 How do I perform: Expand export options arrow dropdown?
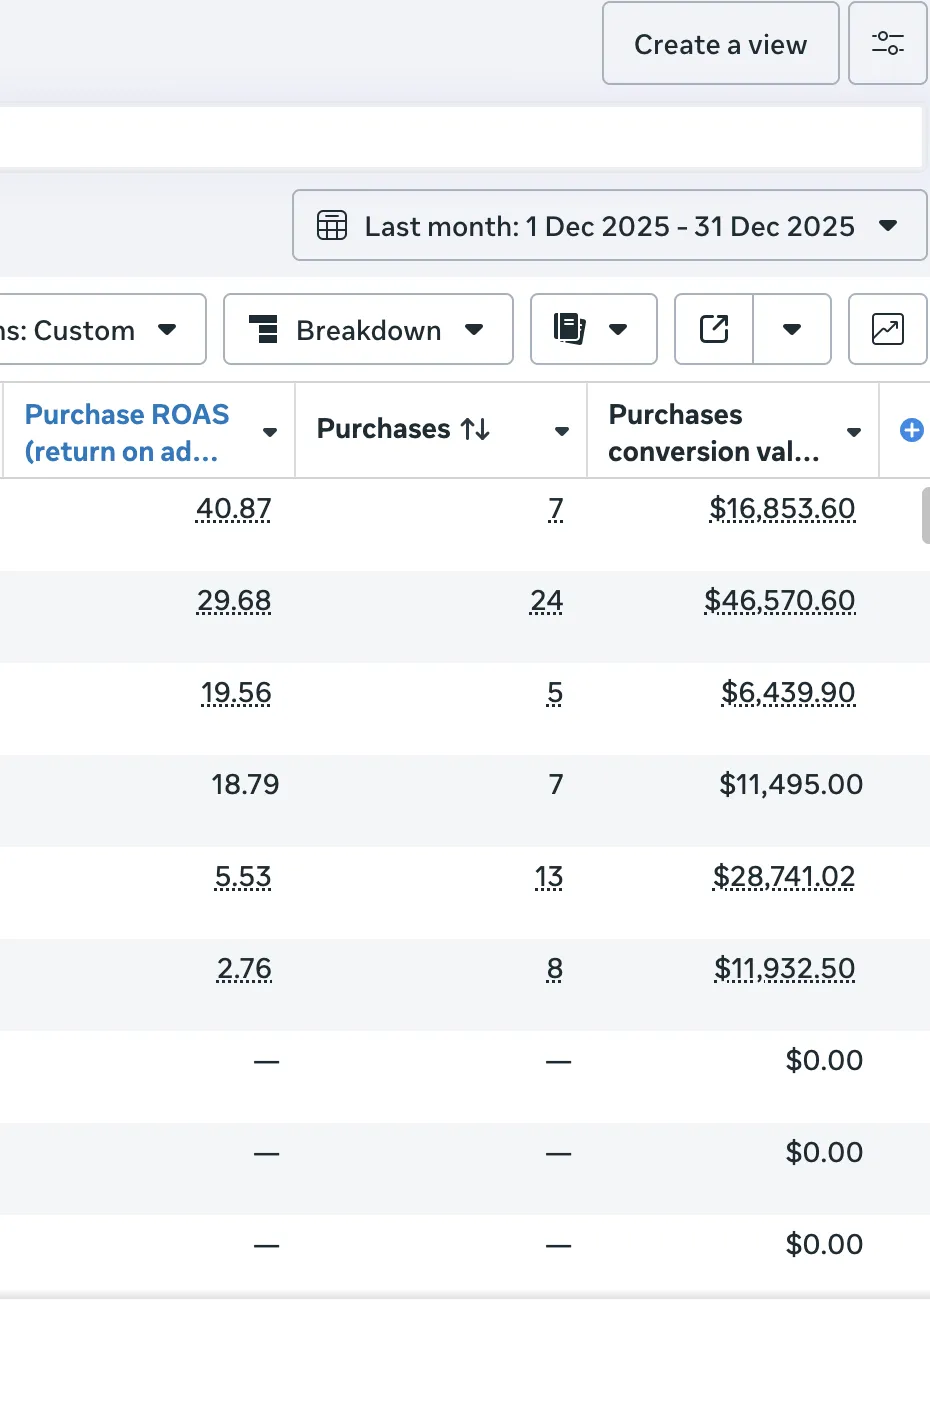[x=791, y=329]
